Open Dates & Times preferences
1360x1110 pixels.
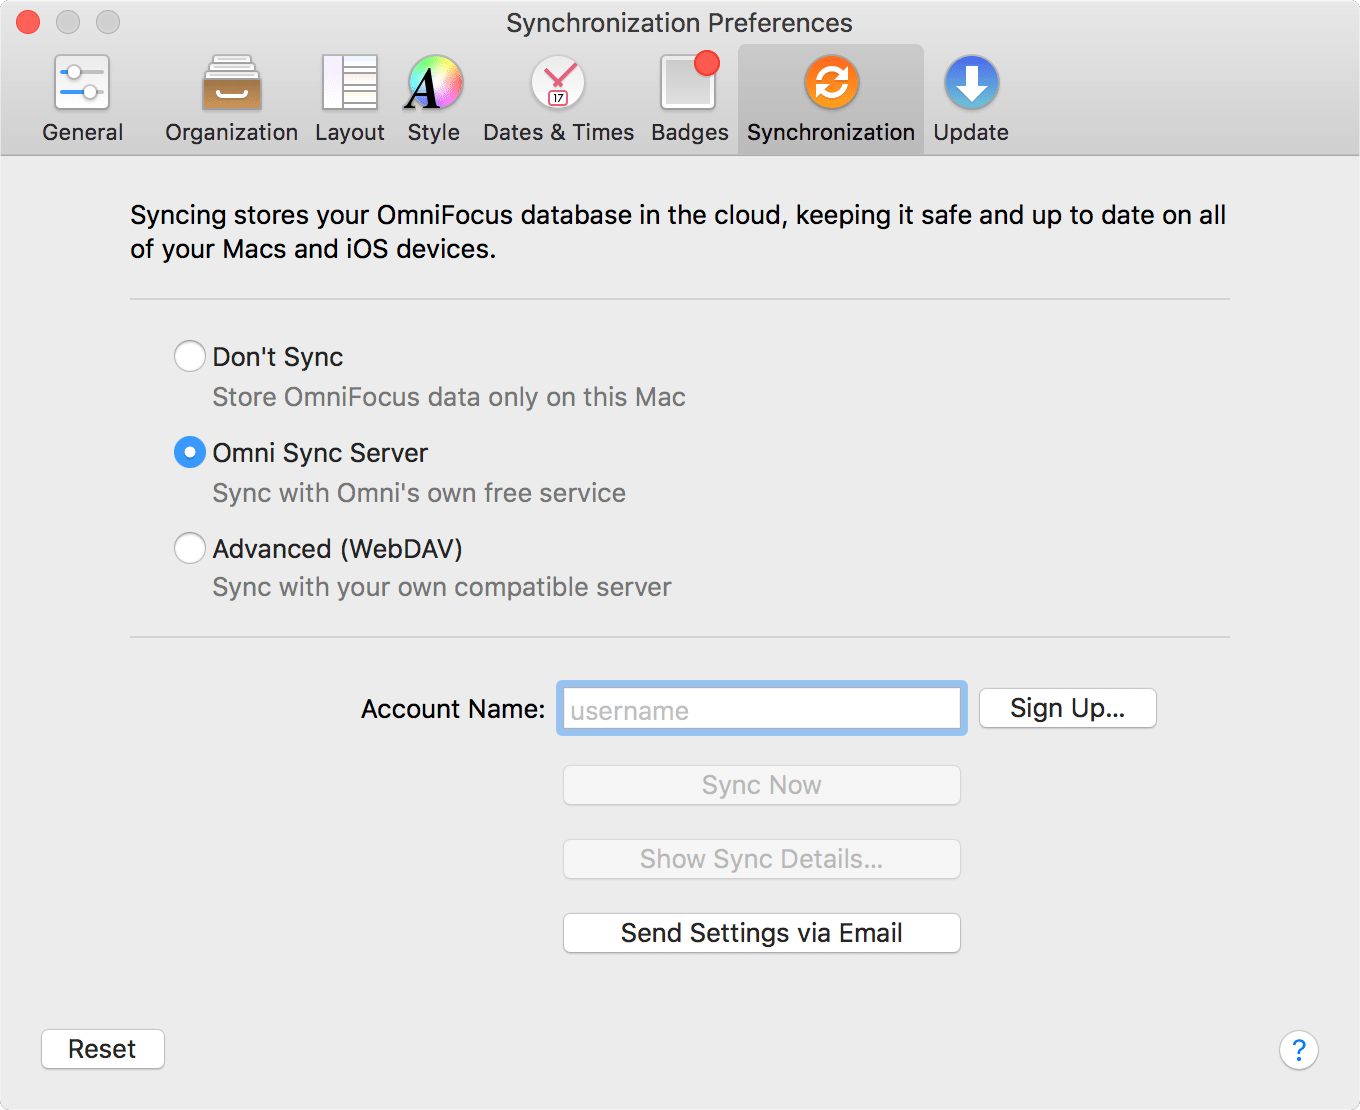pos(558,99)
